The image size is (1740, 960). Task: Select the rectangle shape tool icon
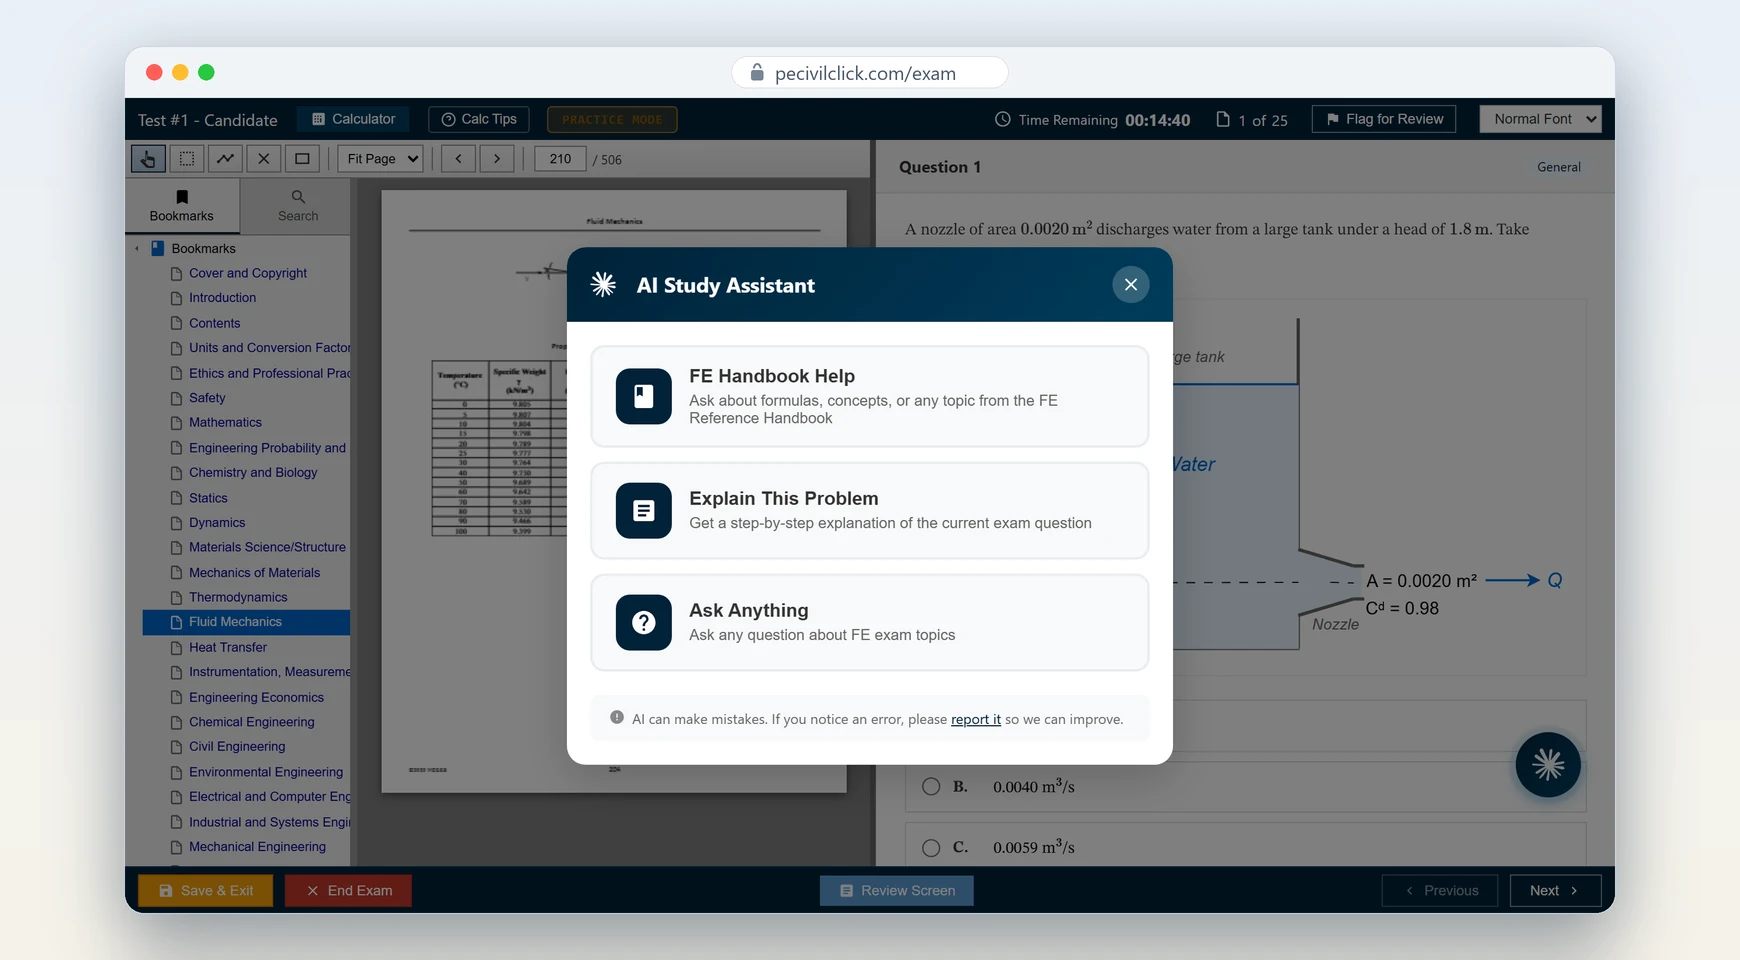pyautogui.click(x=302, y=158)
